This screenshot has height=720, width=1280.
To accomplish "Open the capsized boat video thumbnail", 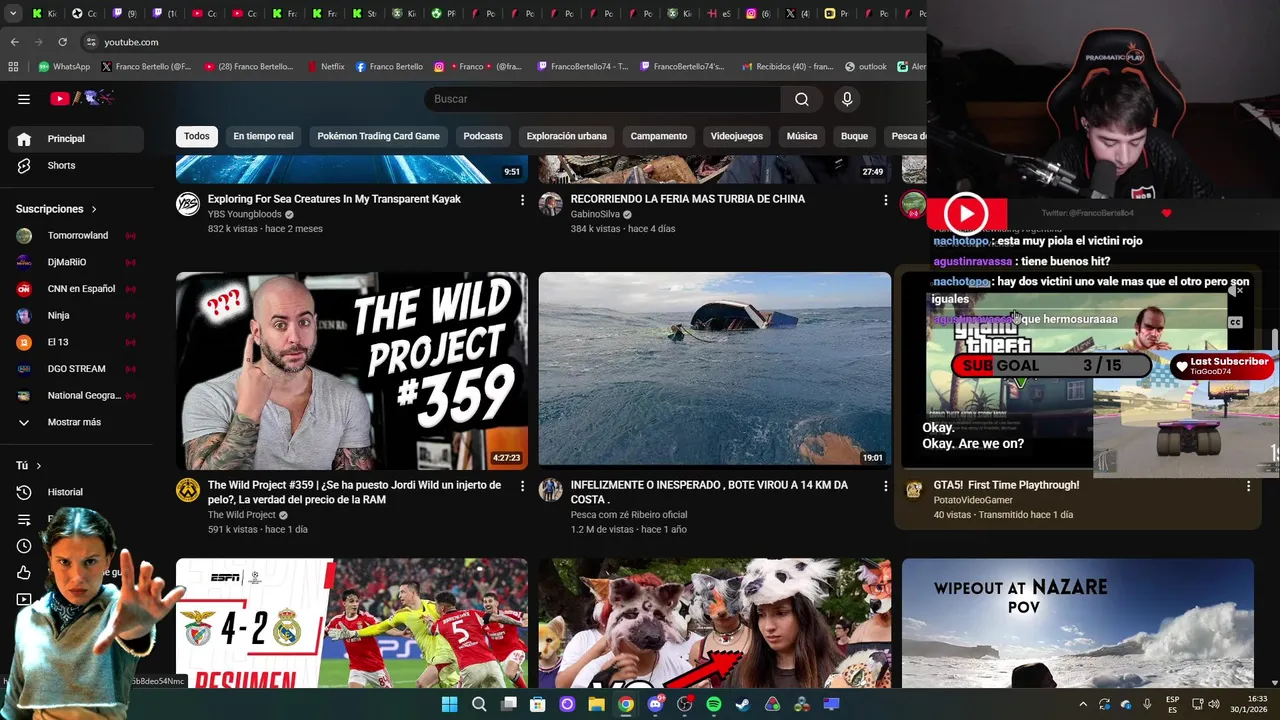I will click(715, 370).
